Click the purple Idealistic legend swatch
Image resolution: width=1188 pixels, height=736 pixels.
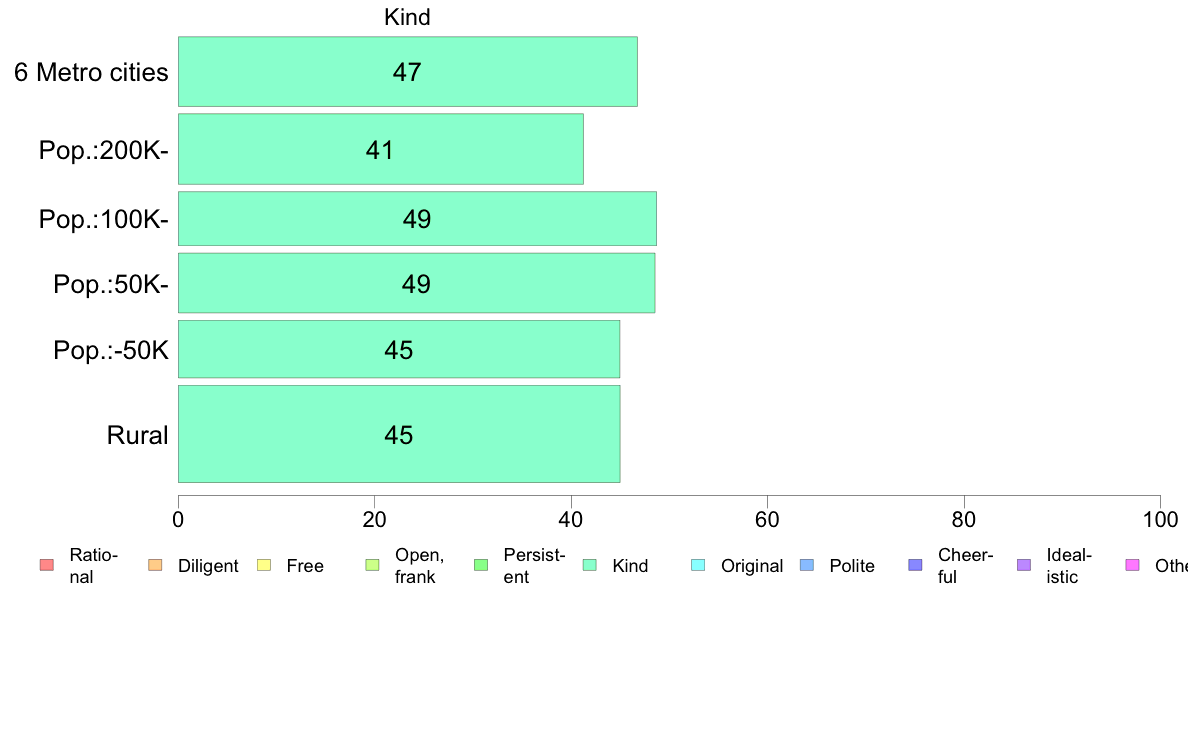[1024, 565]
